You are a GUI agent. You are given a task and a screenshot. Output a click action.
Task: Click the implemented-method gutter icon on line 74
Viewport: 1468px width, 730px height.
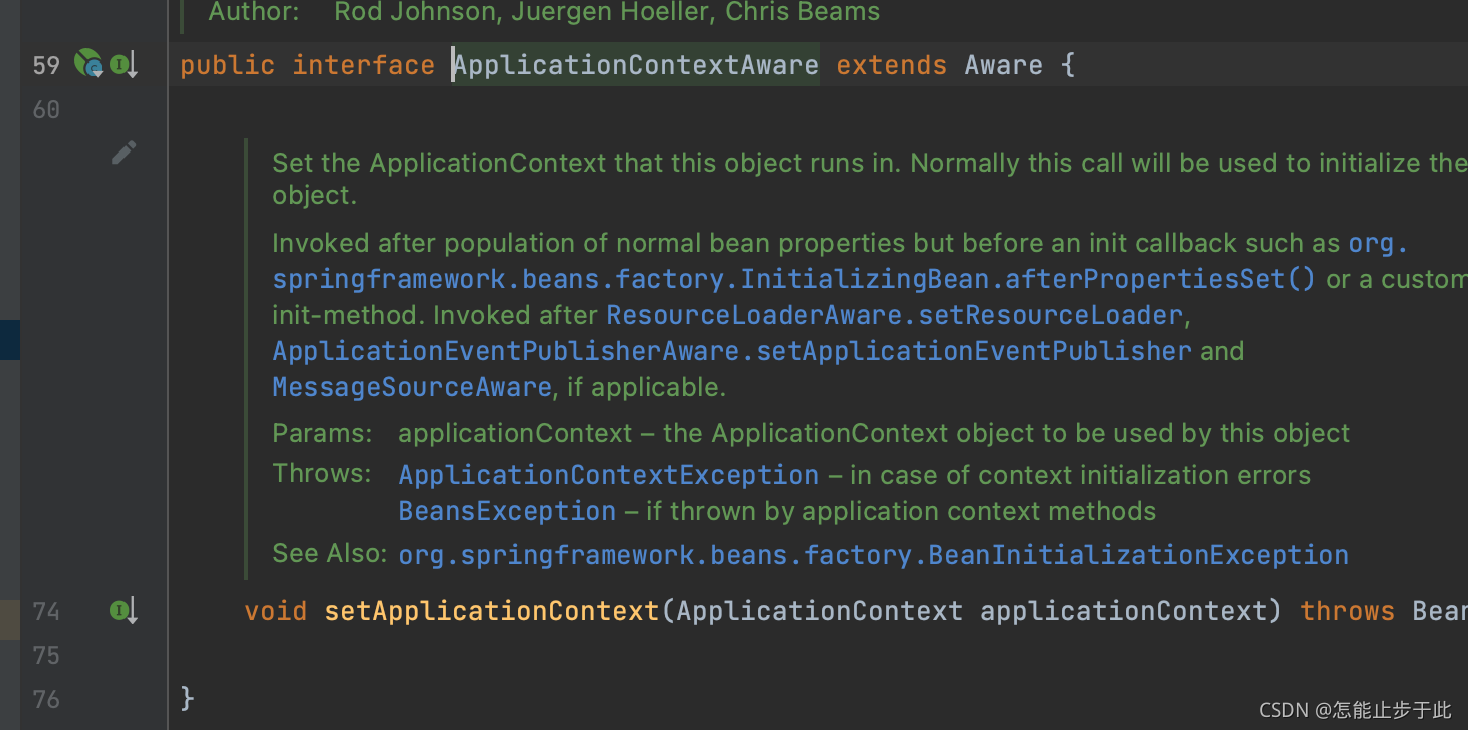point(123,610)
